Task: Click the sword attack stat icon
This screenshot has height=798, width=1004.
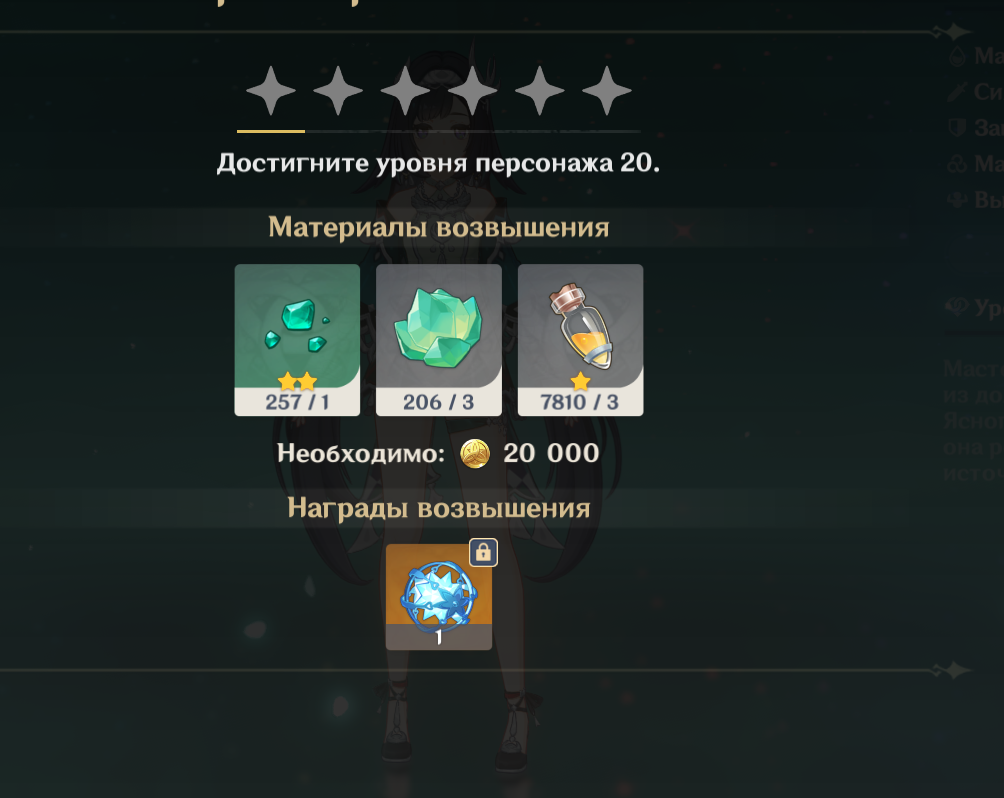Action: pos(957,92)
